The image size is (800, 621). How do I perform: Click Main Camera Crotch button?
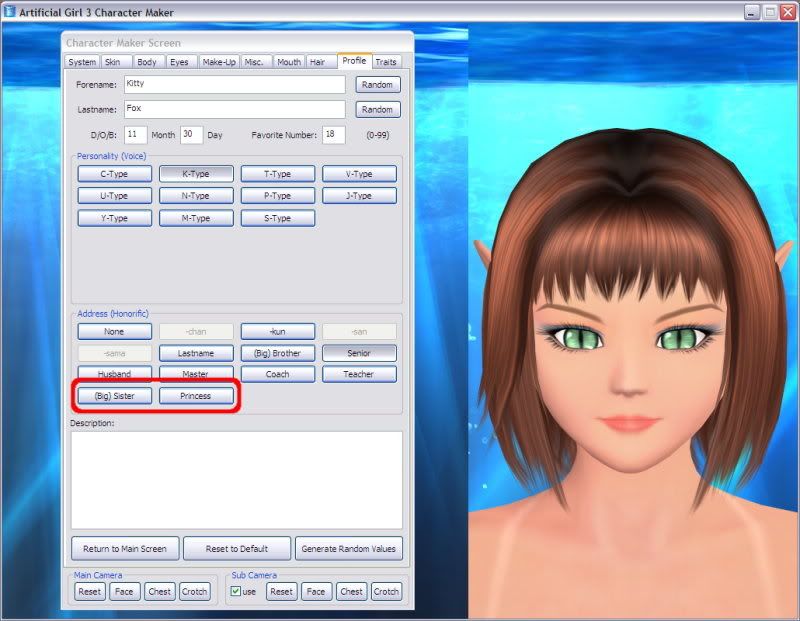tap(194, 592)
